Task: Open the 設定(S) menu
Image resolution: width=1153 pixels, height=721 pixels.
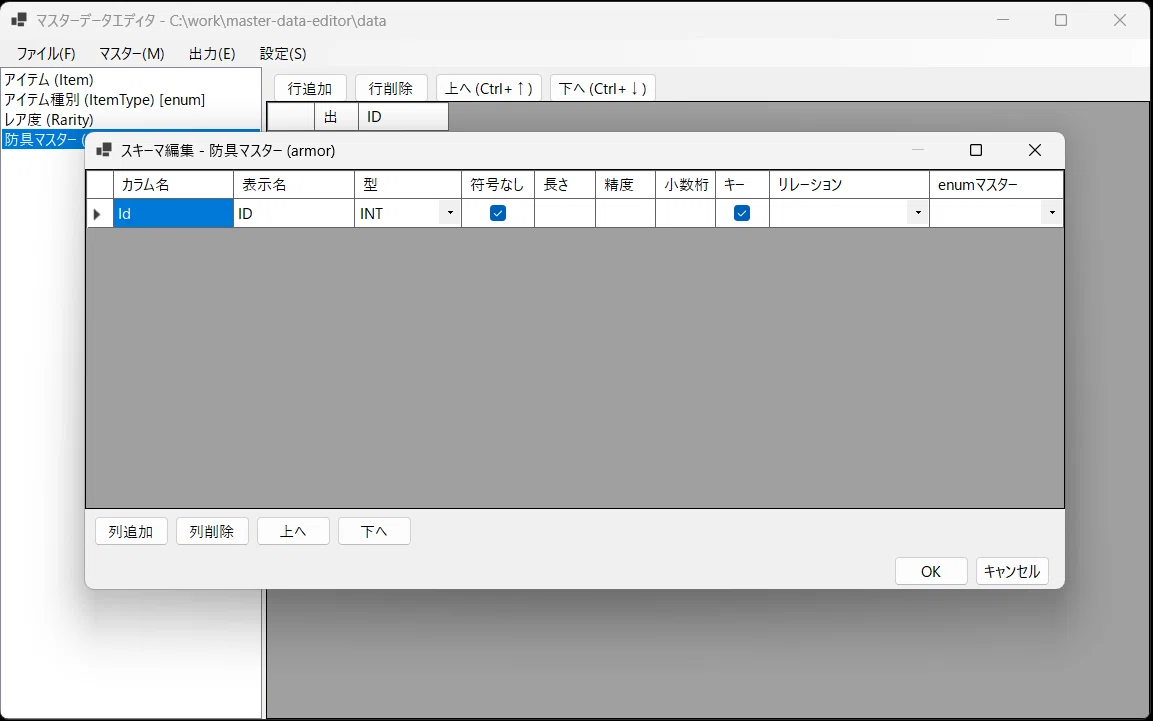Action: (282, 54)
